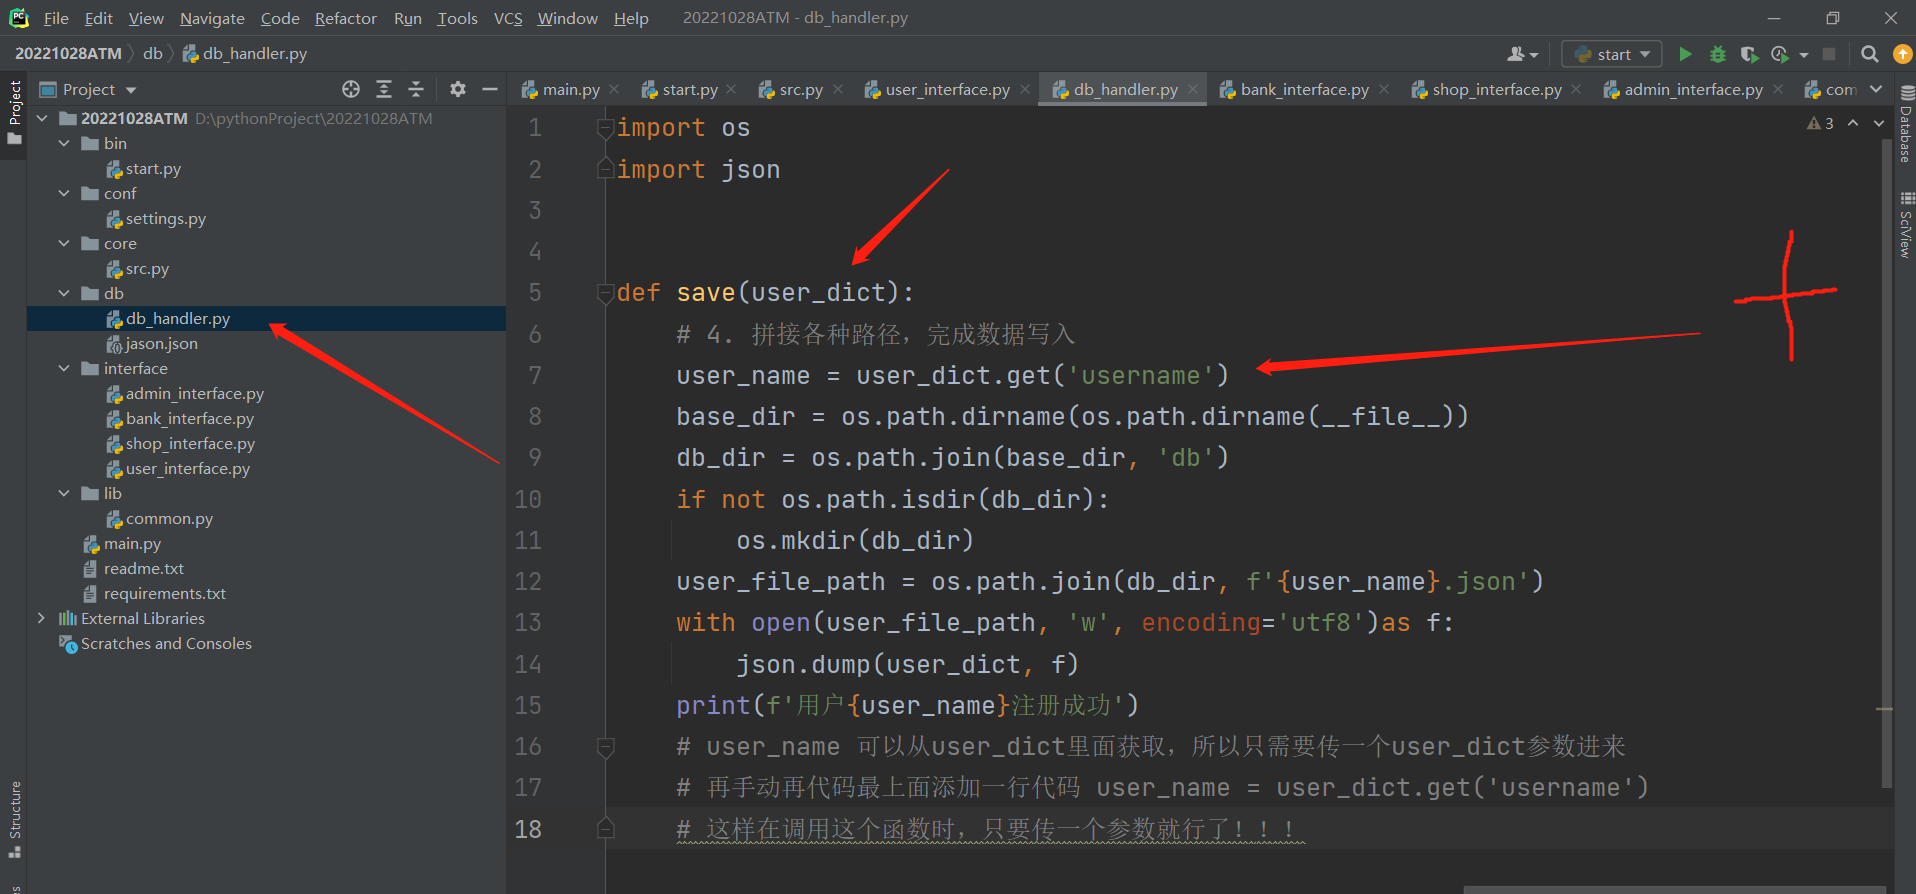
Task: Collapse the core folder
Action: coord(64,243)
